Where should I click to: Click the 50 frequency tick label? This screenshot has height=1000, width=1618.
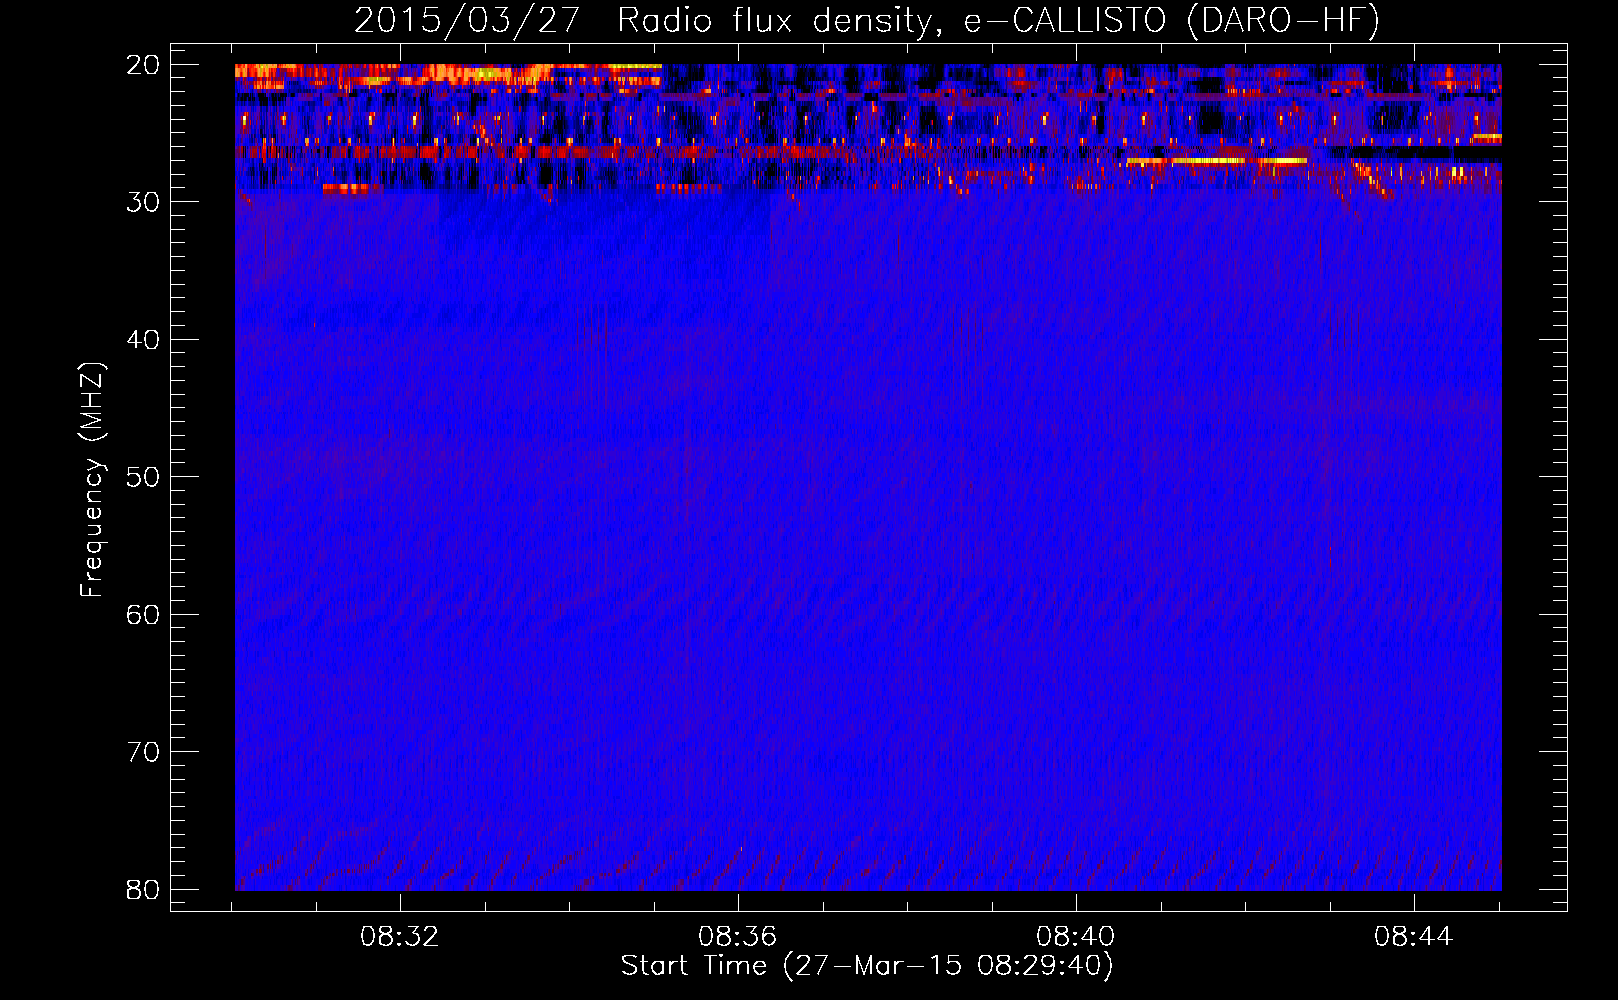point(143,477)
